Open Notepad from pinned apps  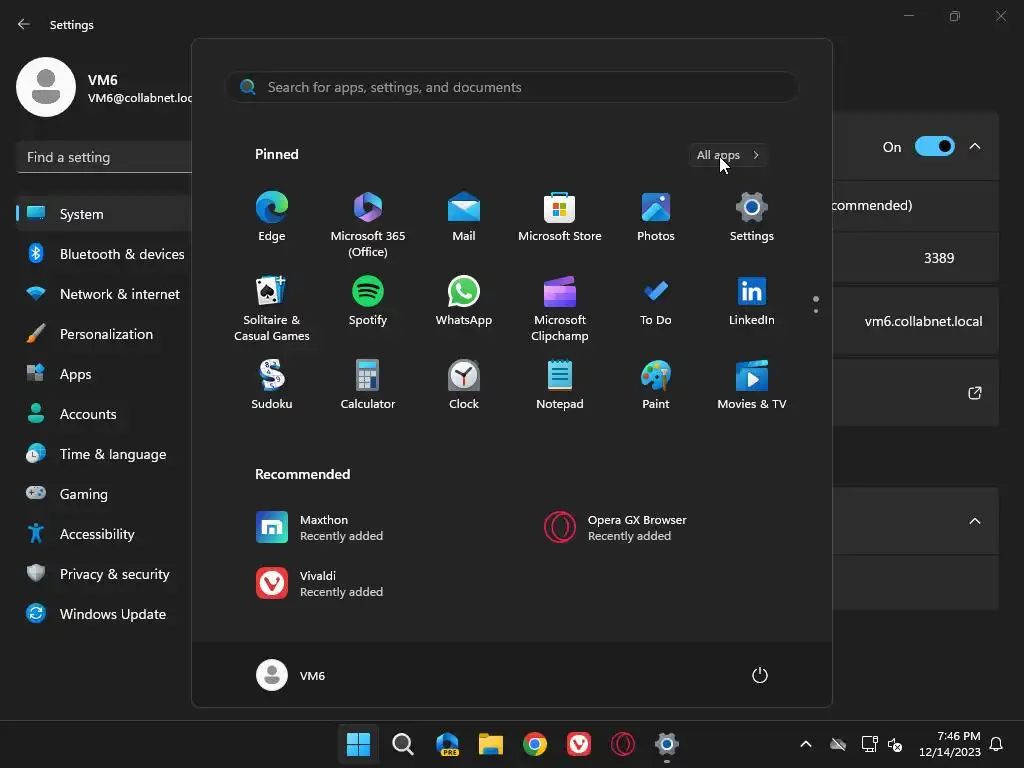click(x=560, y=385)
